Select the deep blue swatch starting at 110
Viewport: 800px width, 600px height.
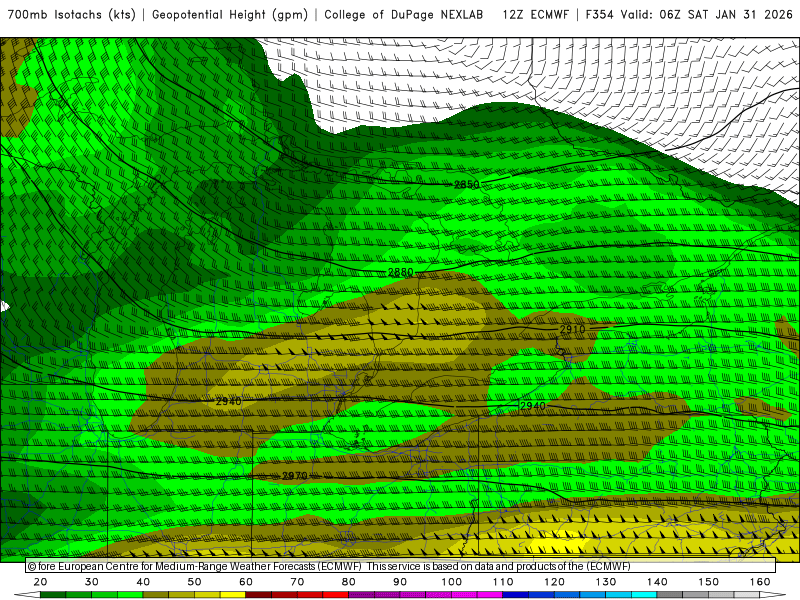click(x=515, y=595)
